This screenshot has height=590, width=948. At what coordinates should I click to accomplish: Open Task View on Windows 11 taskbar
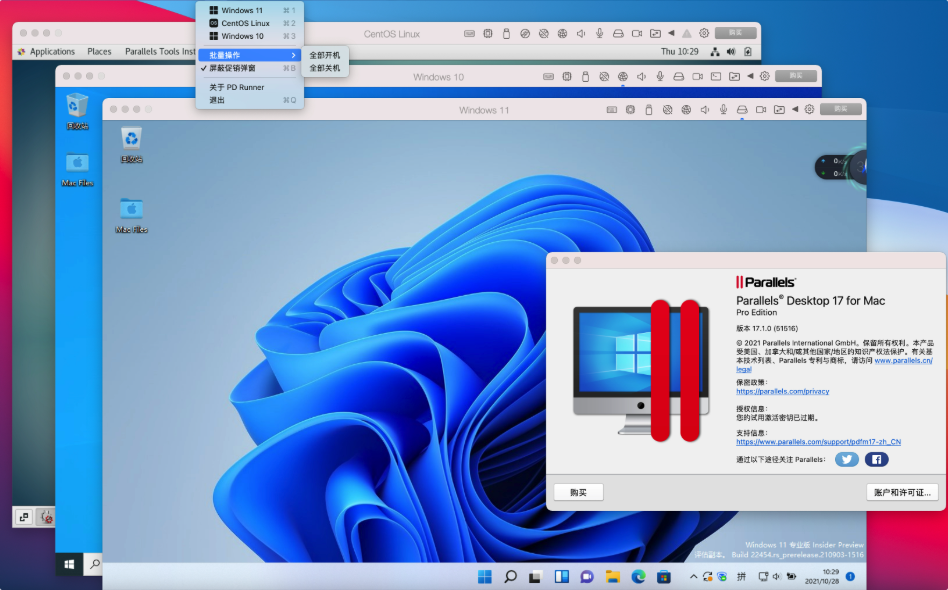[x=536, y=577]
